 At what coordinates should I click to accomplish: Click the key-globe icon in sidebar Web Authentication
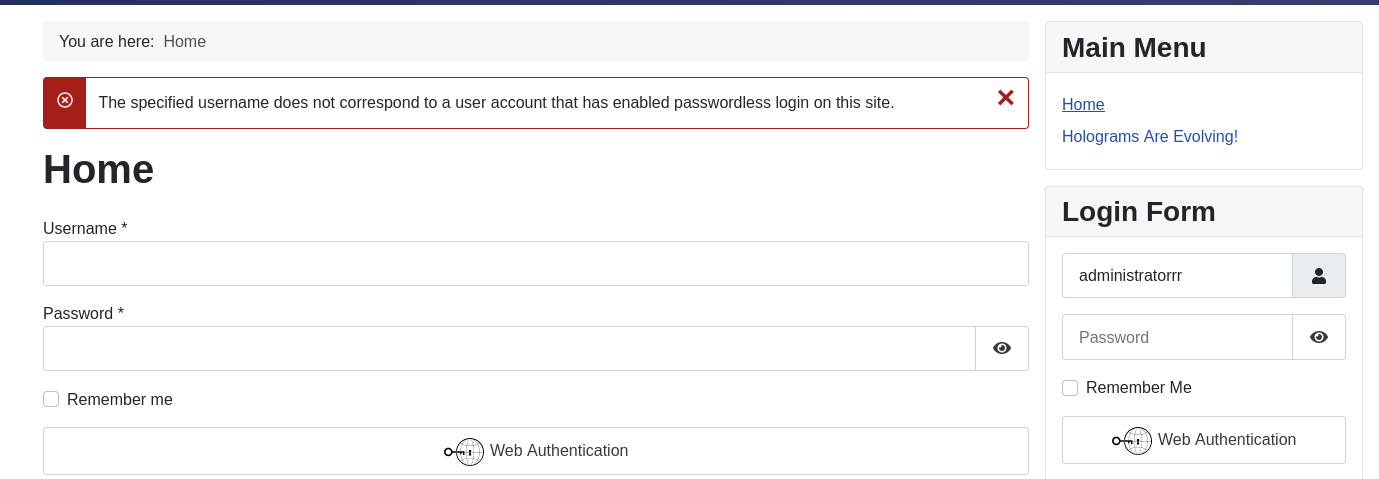point(1132,441)
